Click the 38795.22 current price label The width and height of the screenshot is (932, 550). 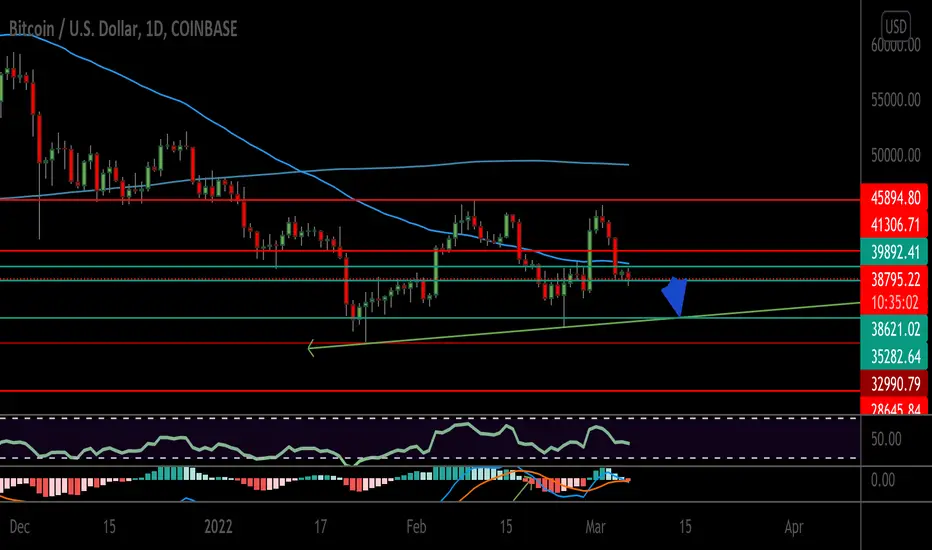[x=895, y=278]
